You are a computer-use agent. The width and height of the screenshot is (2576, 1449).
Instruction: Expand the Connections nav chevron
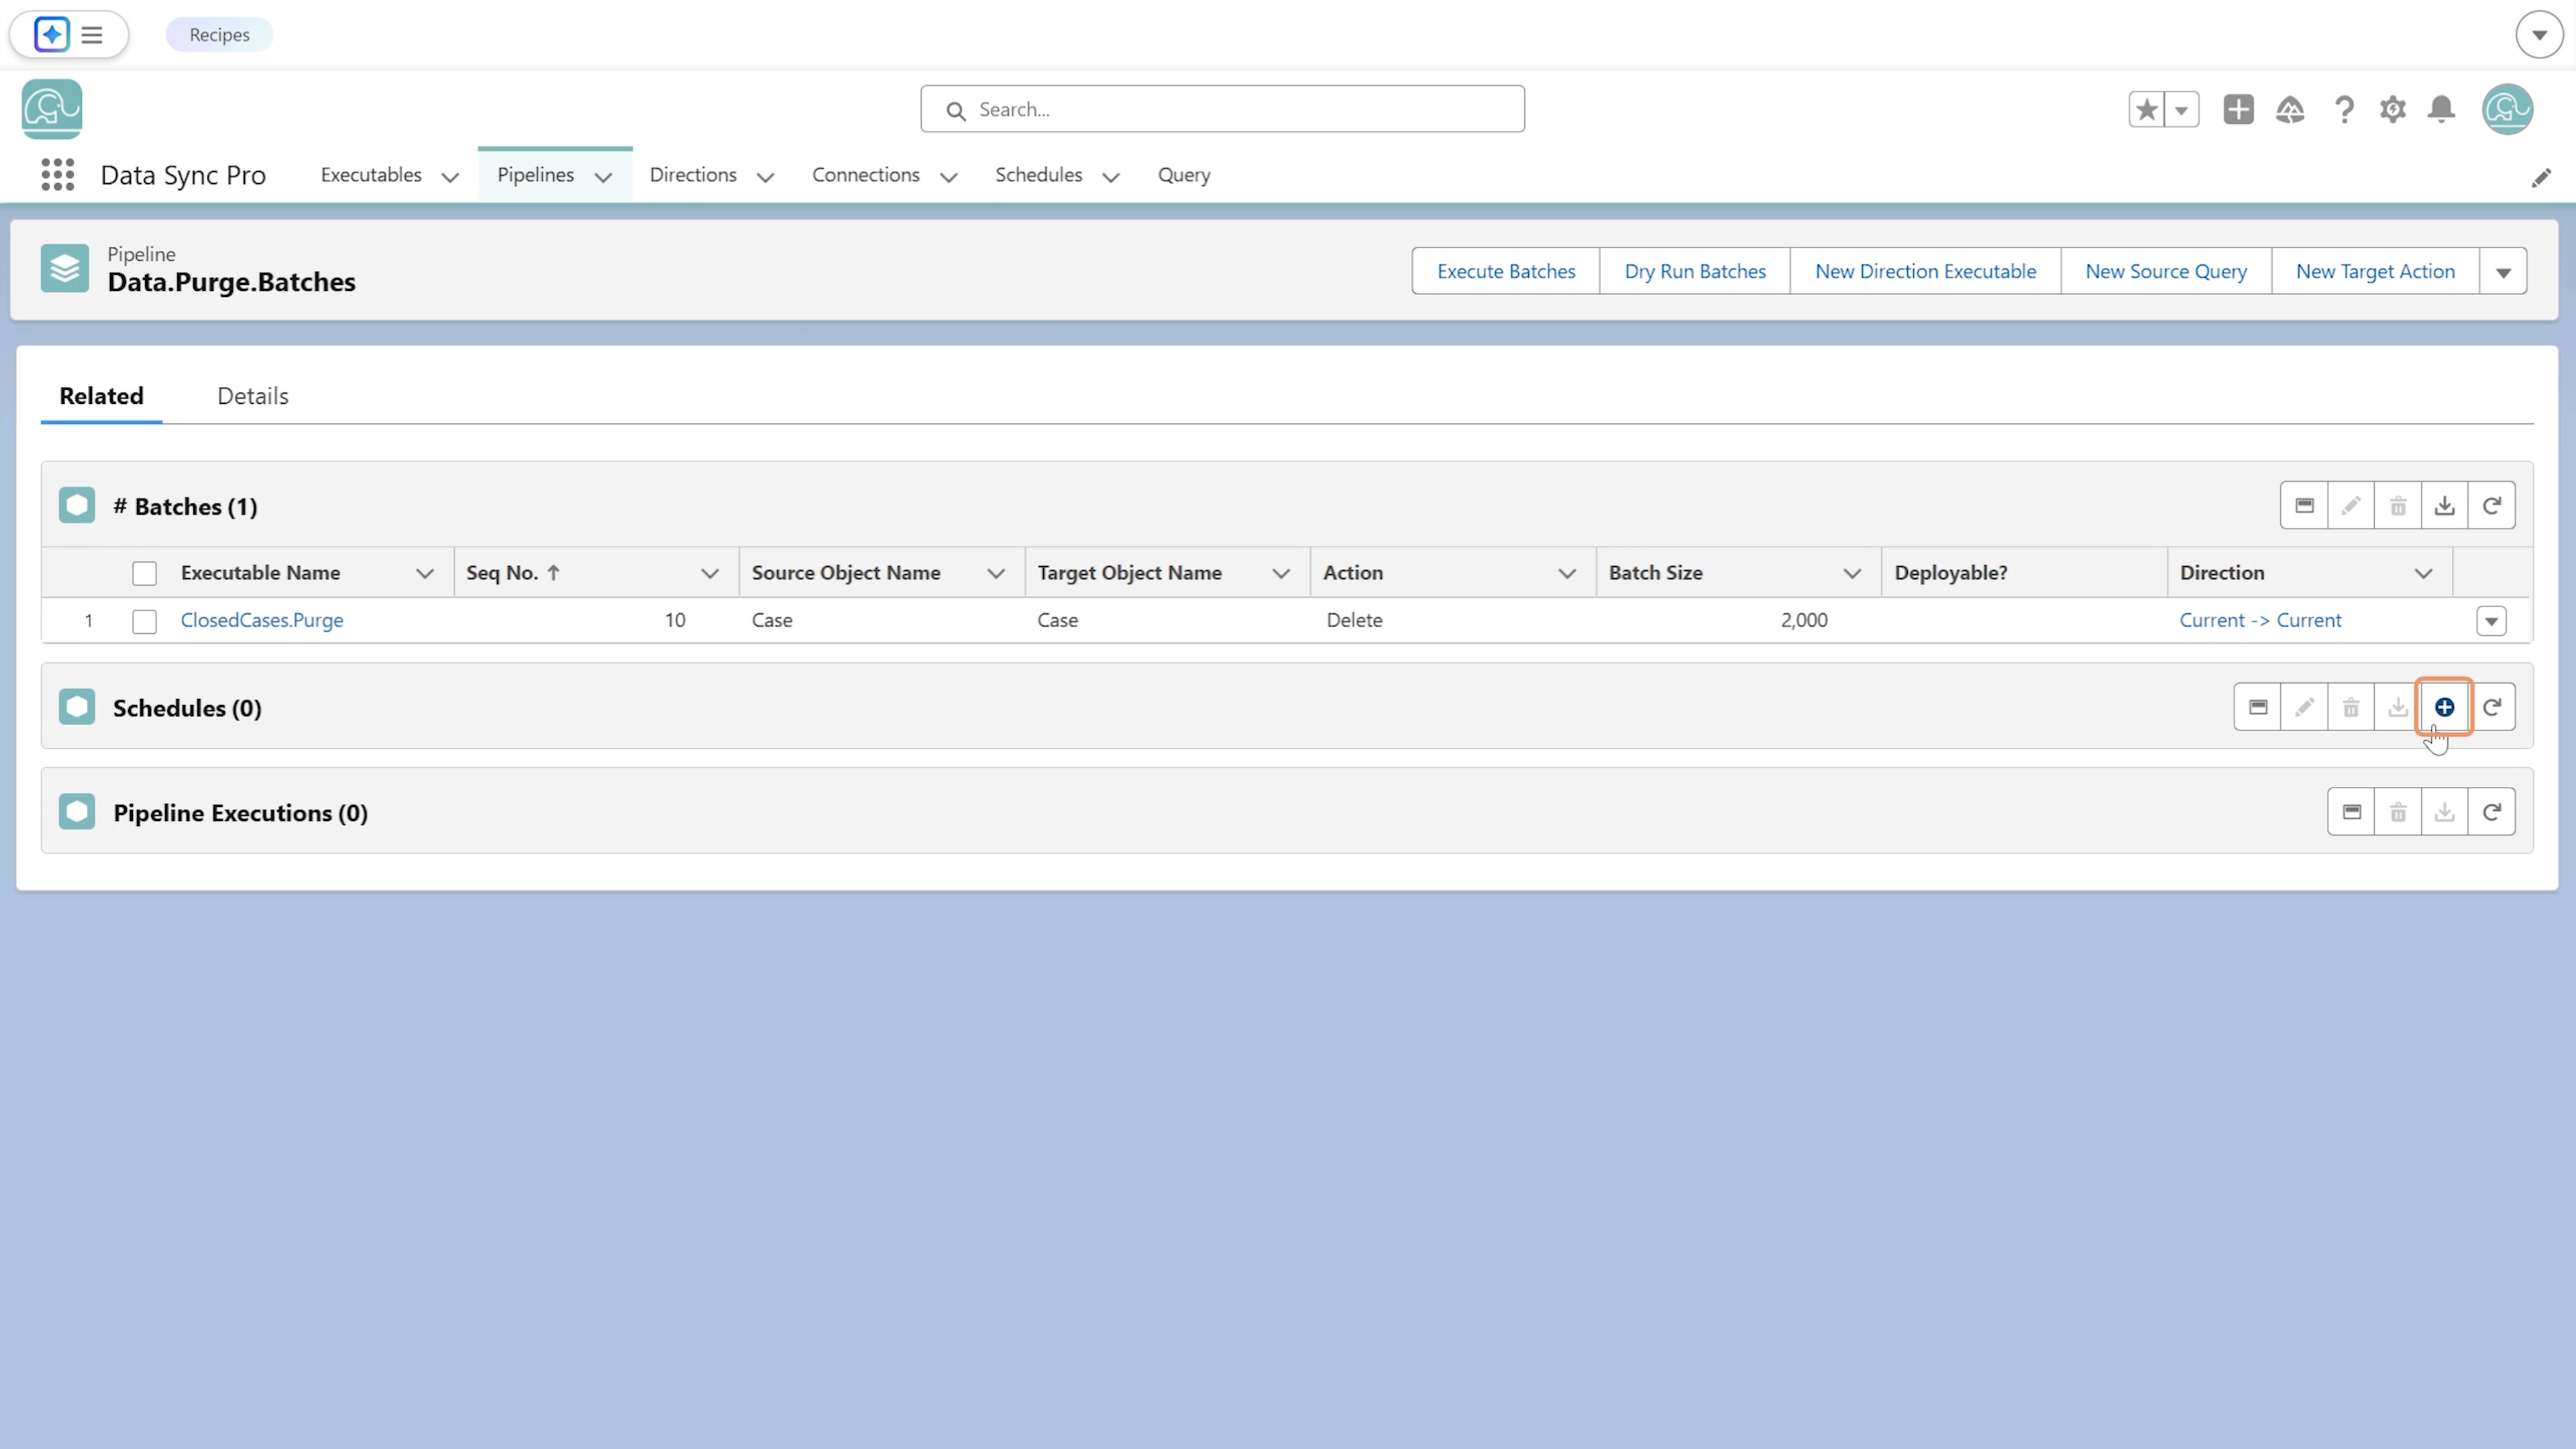[949, 178]
